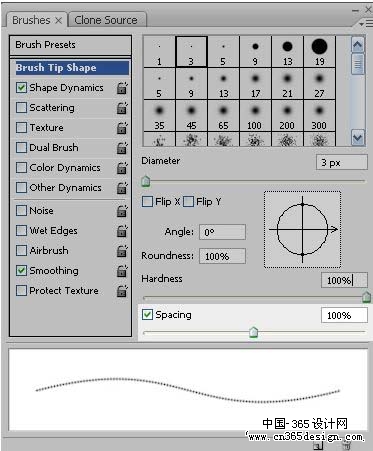
Task: Click the lock icon next to Scattering
Action: tap(122, 108)
